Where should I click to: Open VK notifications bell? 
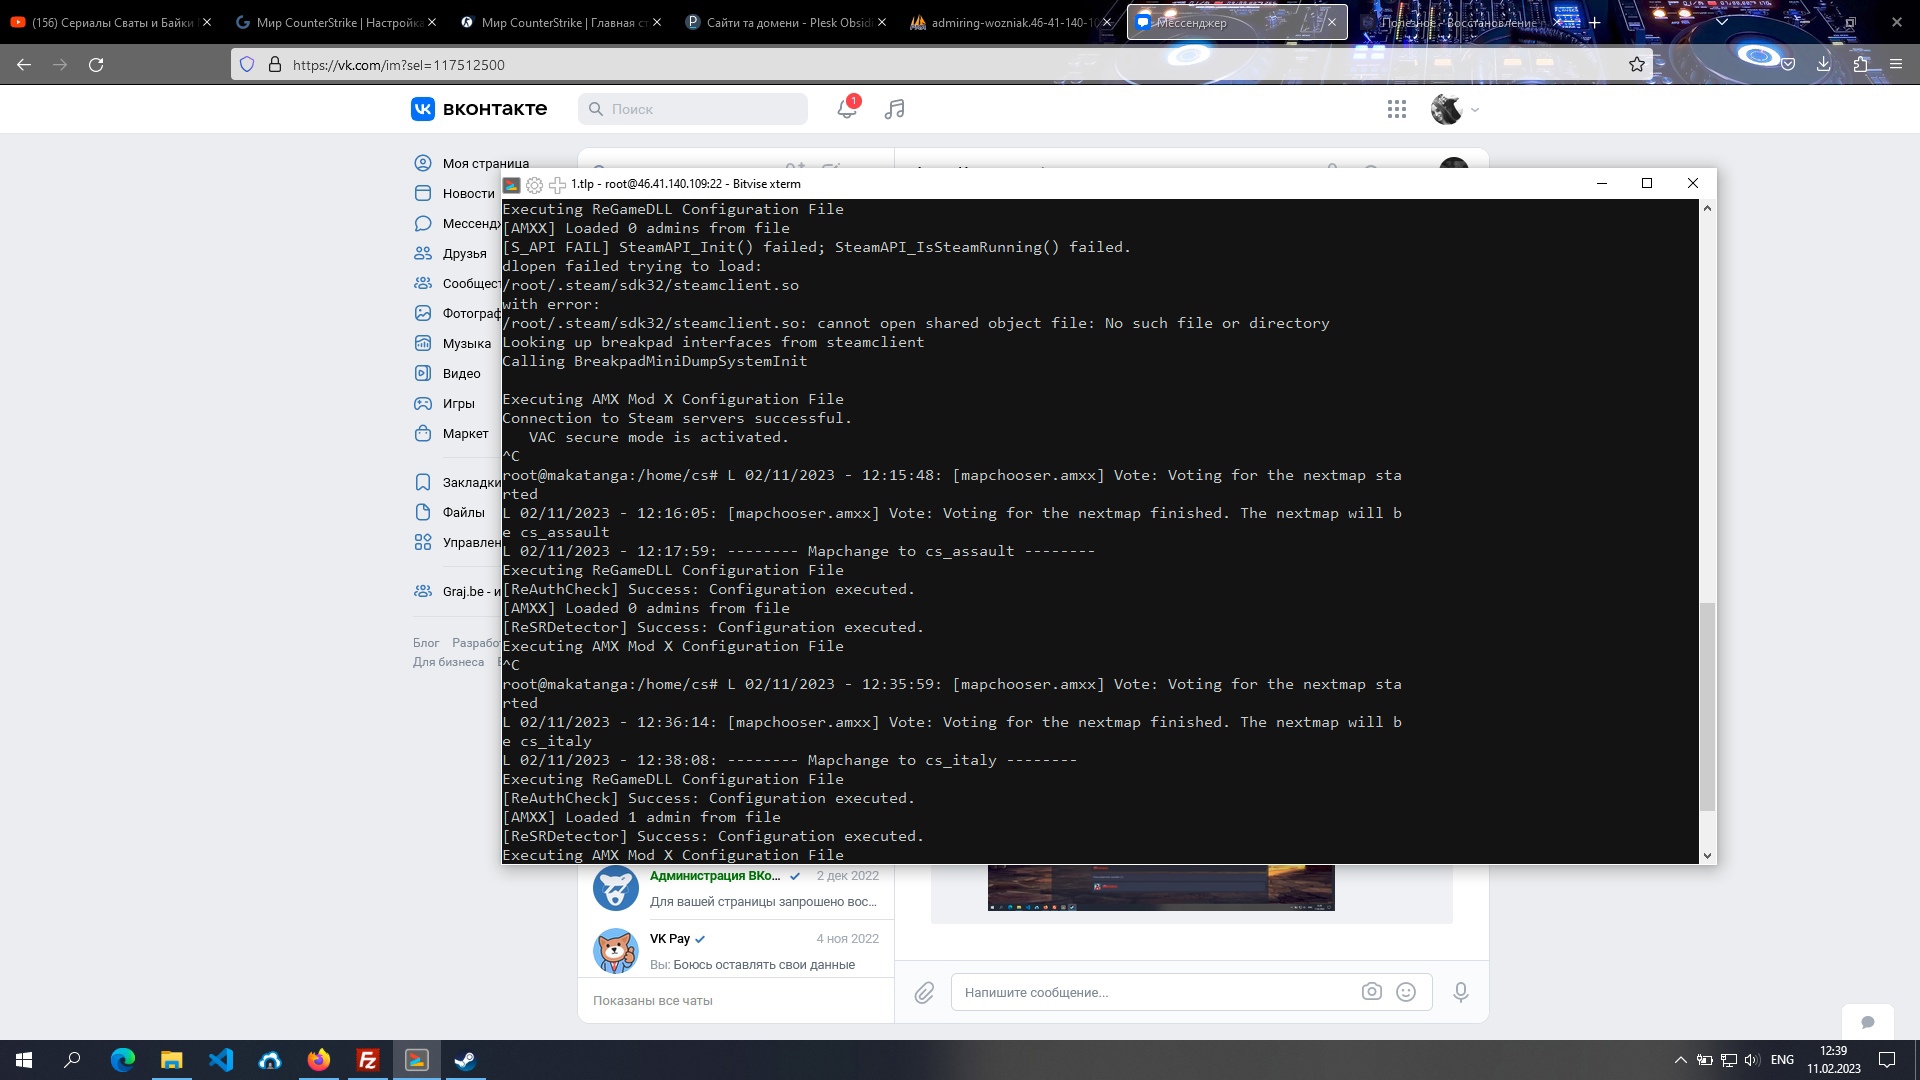click(x=847, y=109)
